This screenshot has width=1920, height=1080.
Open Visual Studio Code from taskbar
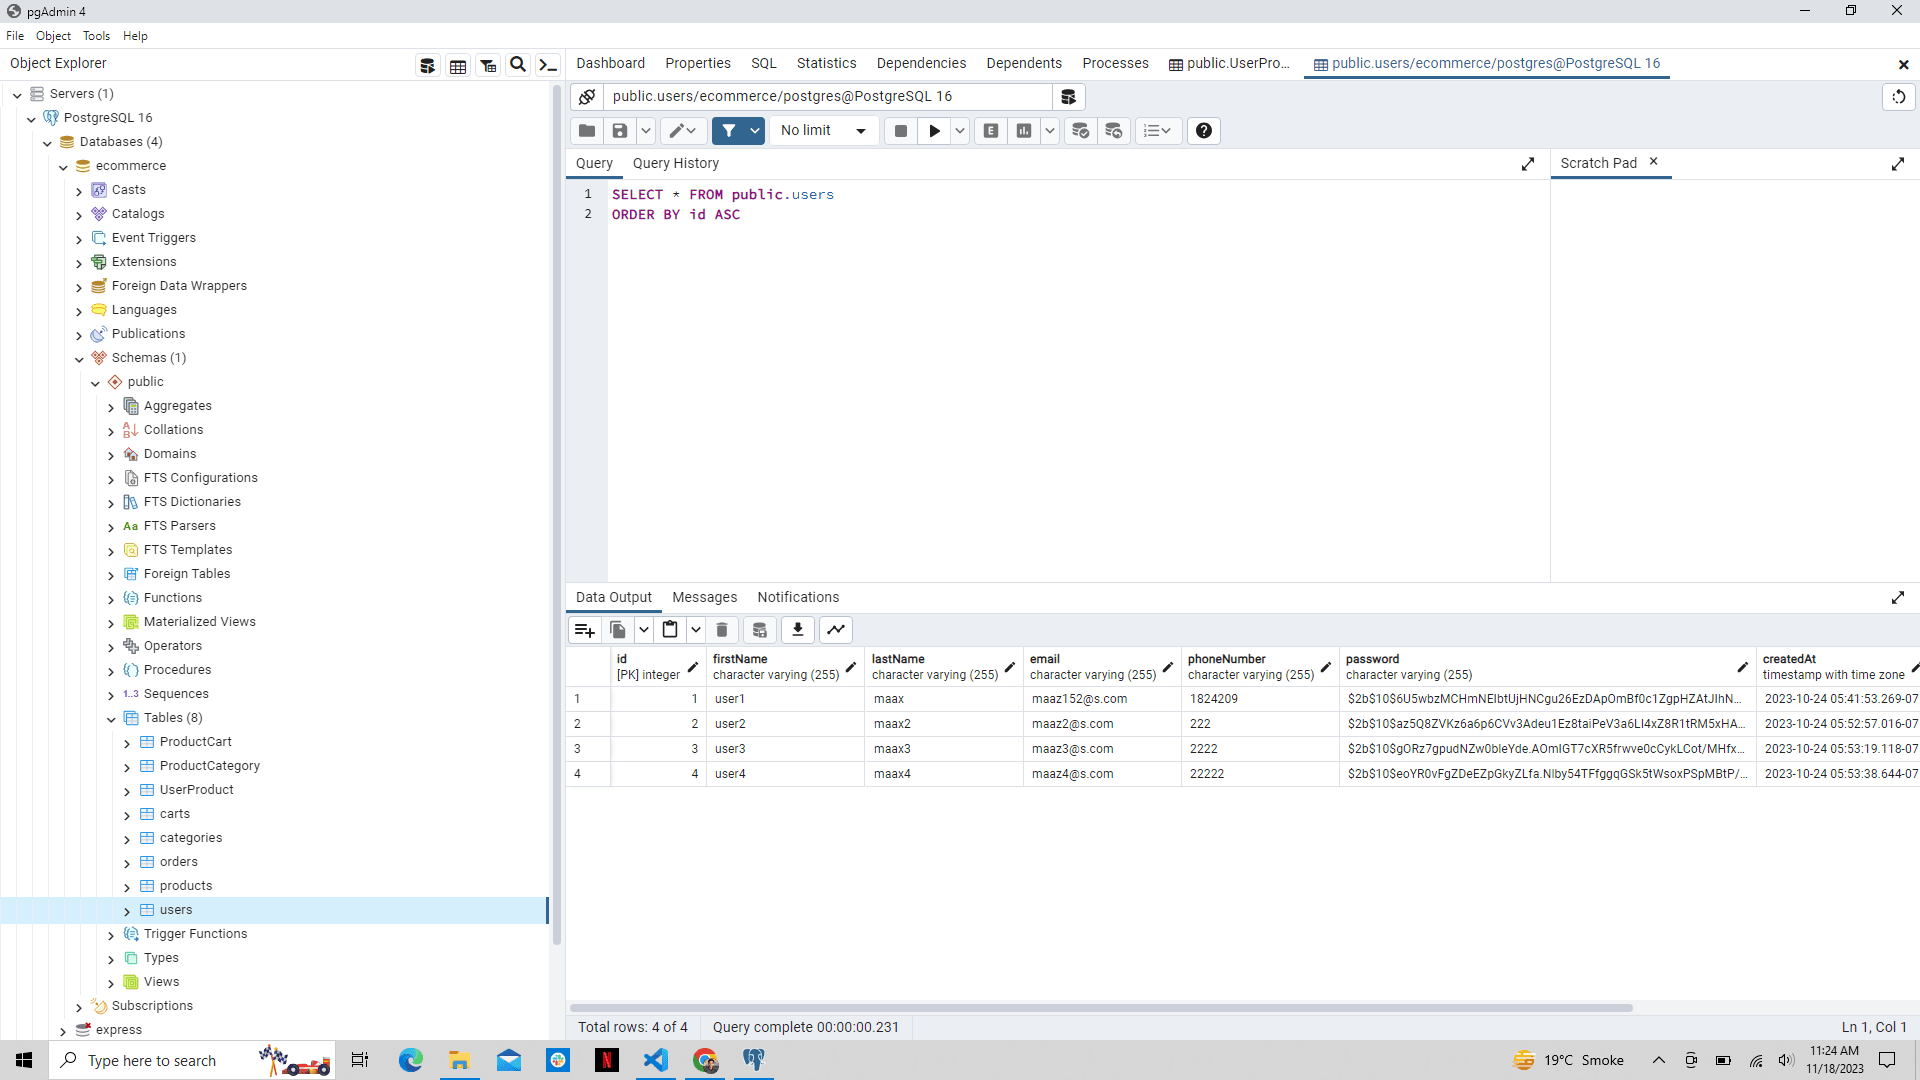(655, 1060)
